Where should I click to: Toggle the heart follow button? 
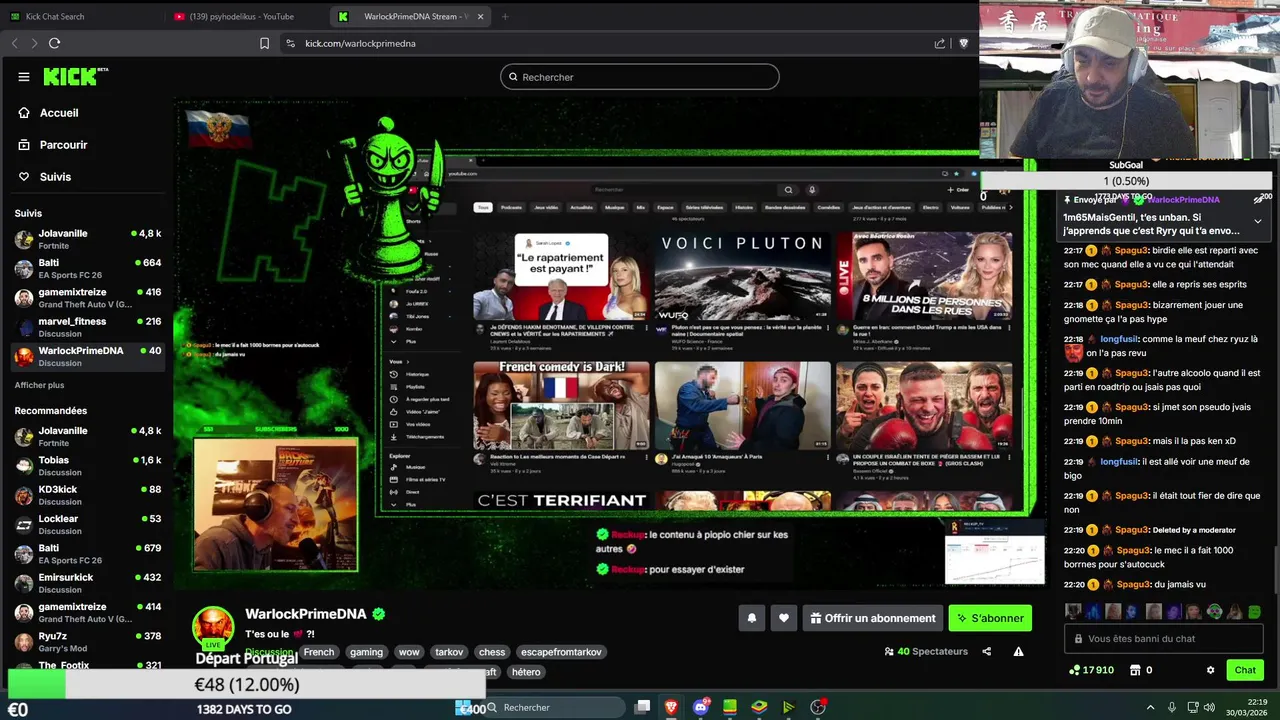click(784, 618)
